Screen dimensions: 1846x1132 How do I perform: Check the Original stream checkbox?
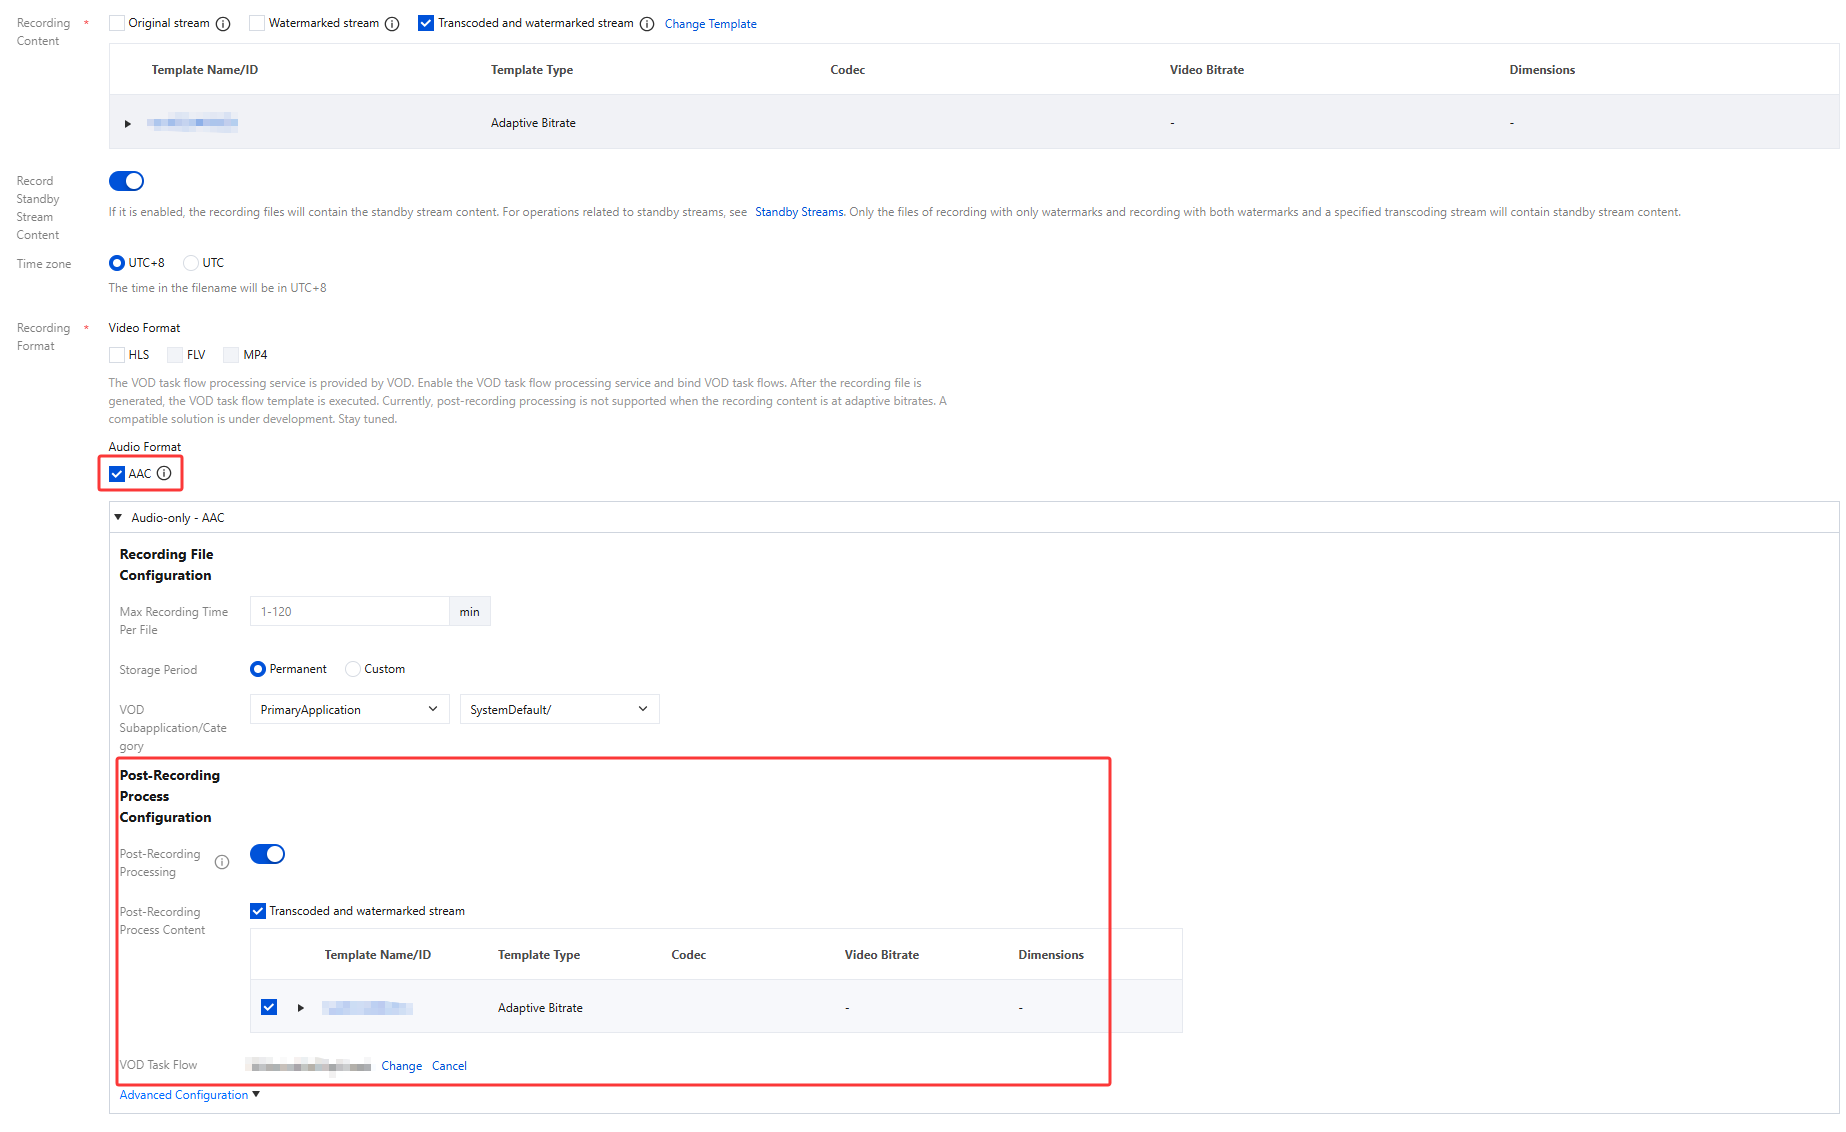(117, 23)
